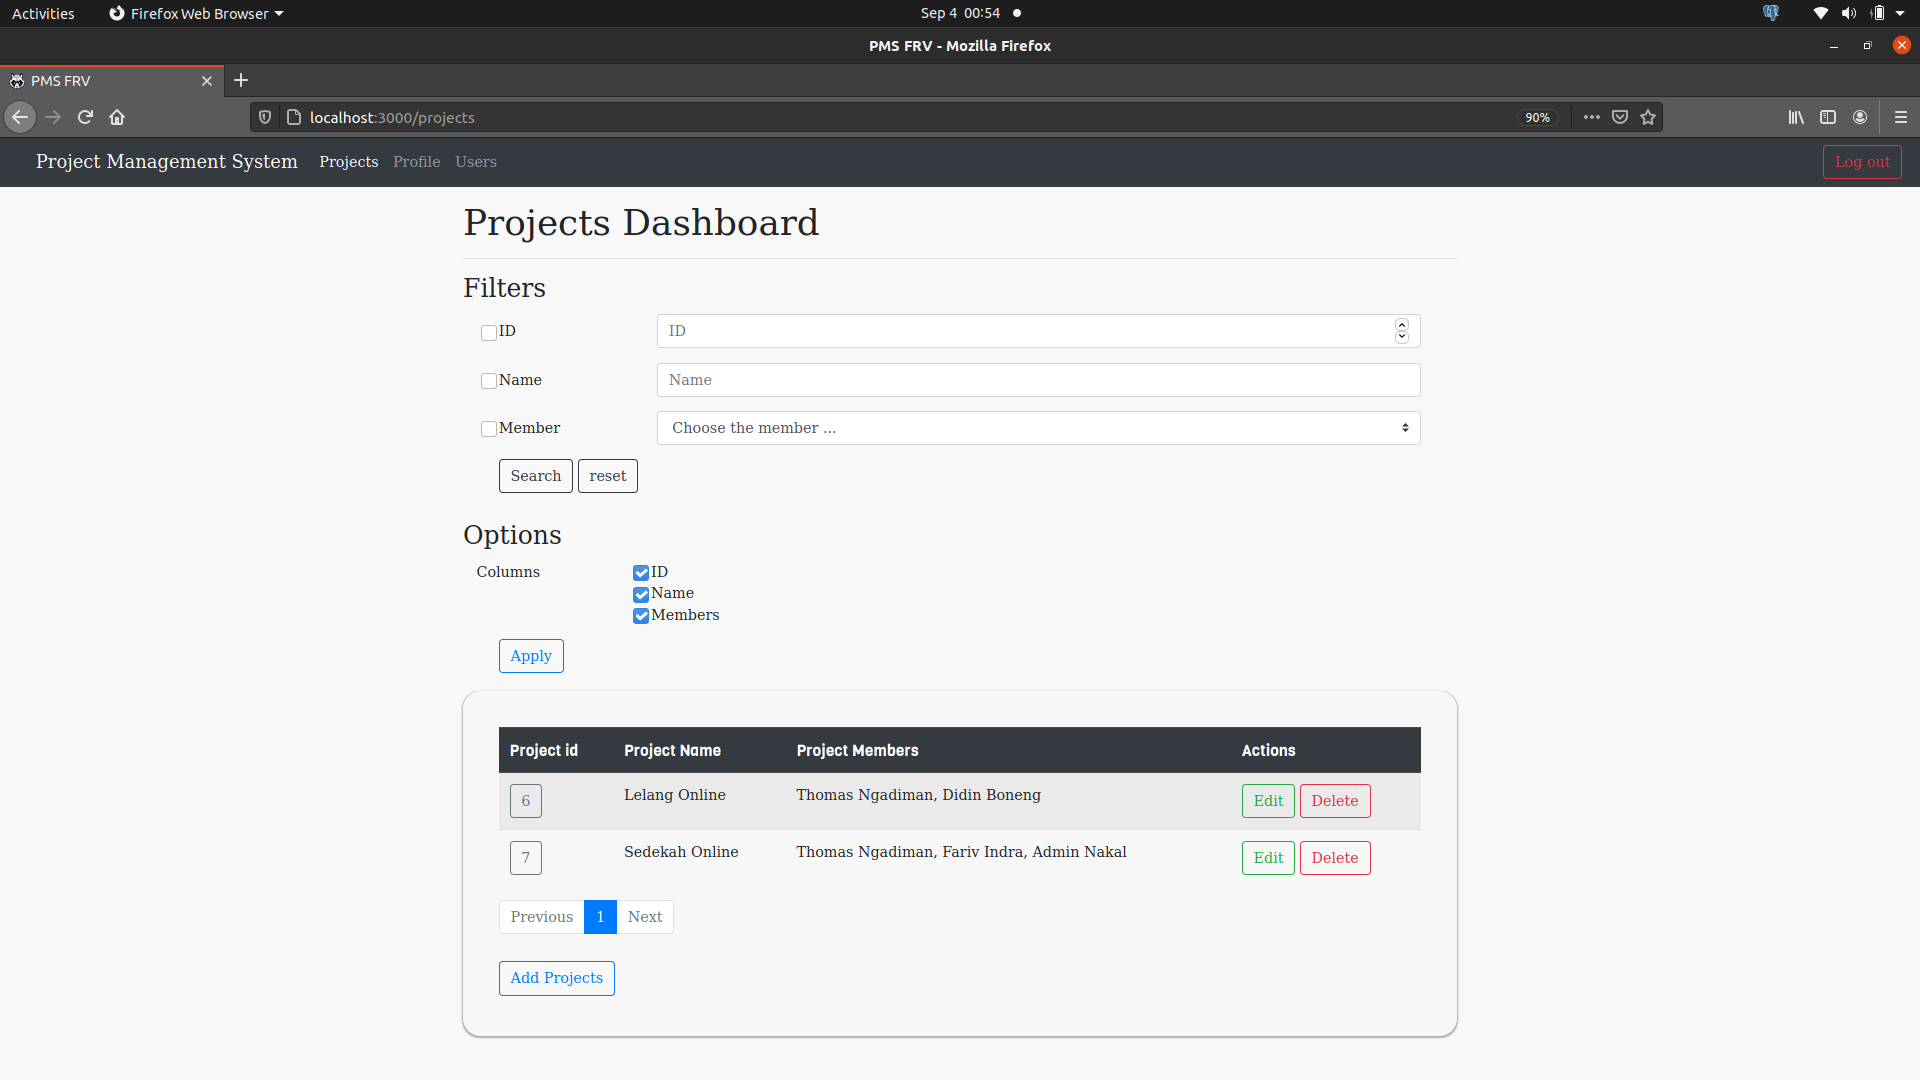Expand the Firefox Web Browser menu
1920x1080 pixels.
195,13
